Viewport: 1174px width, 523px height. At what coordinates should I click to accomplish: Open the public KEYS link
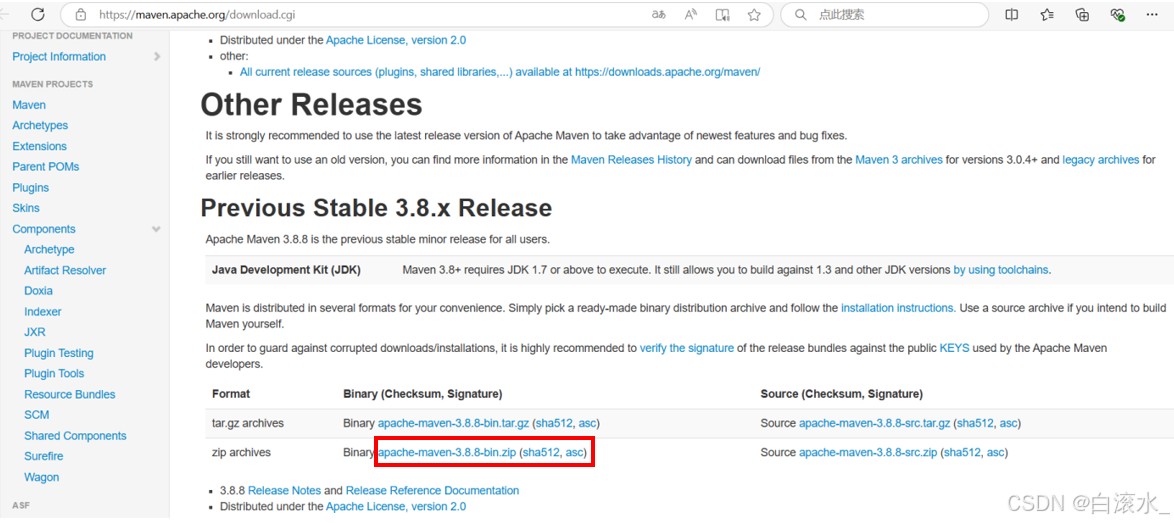[954, 348]
